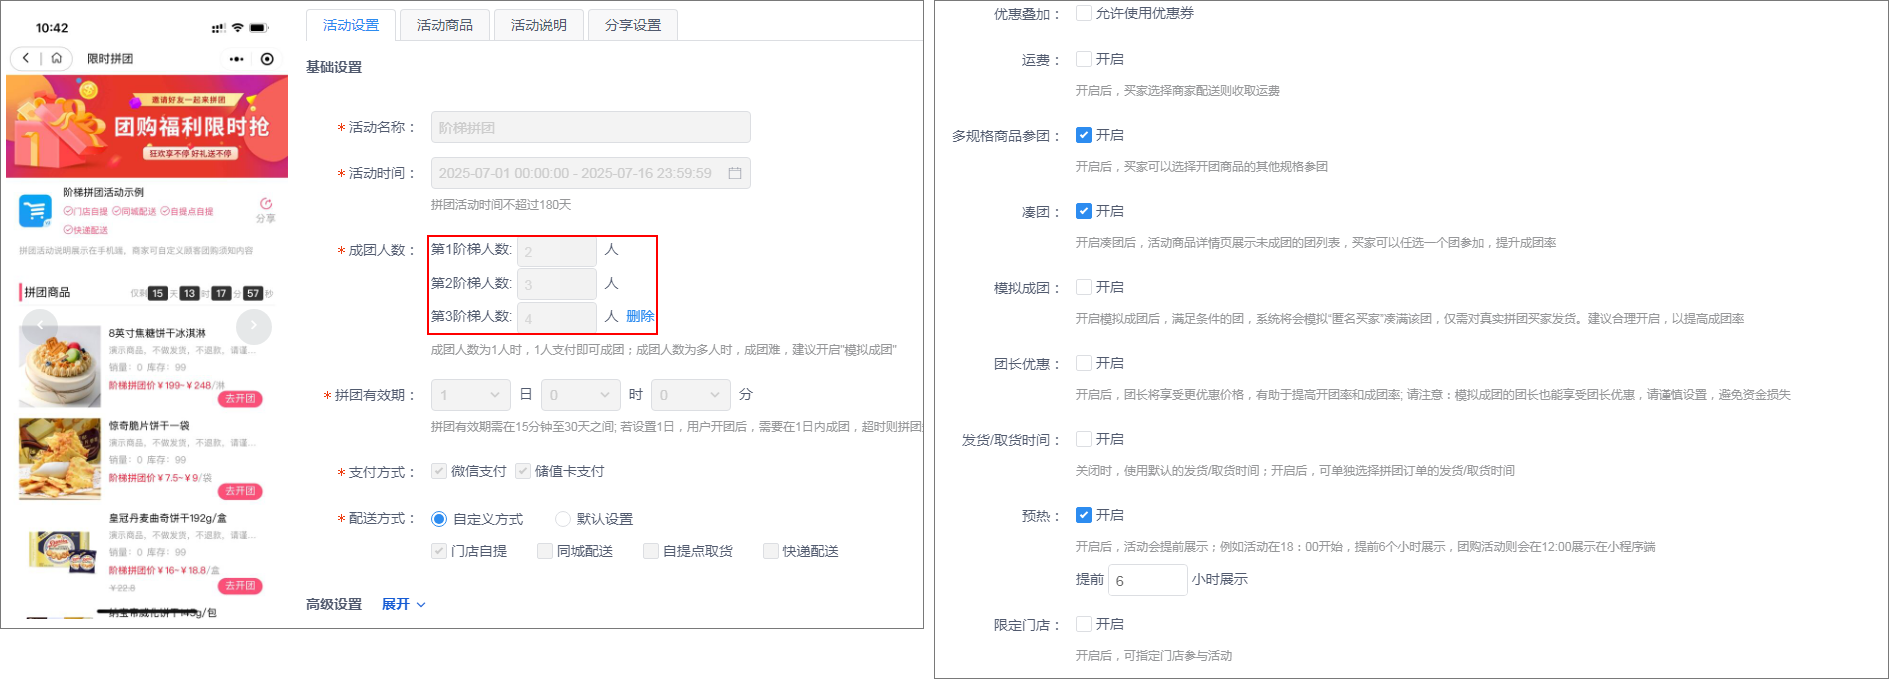Toggle the 快递配送 checkbox
The height and width of the screenshot is (679, 1889).
[x=771, y=551]
